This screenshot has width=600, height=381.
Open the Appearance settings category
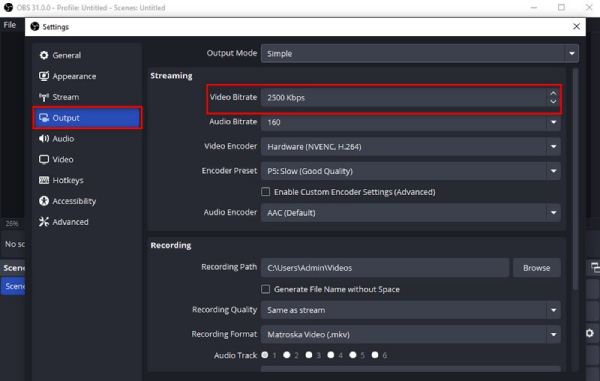click(87, 76)
